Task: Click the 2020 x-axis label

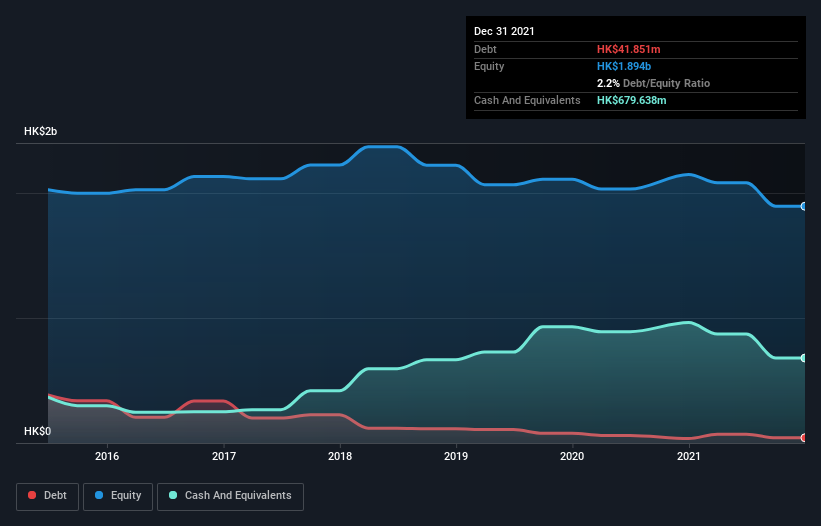Action: [572, 456]
